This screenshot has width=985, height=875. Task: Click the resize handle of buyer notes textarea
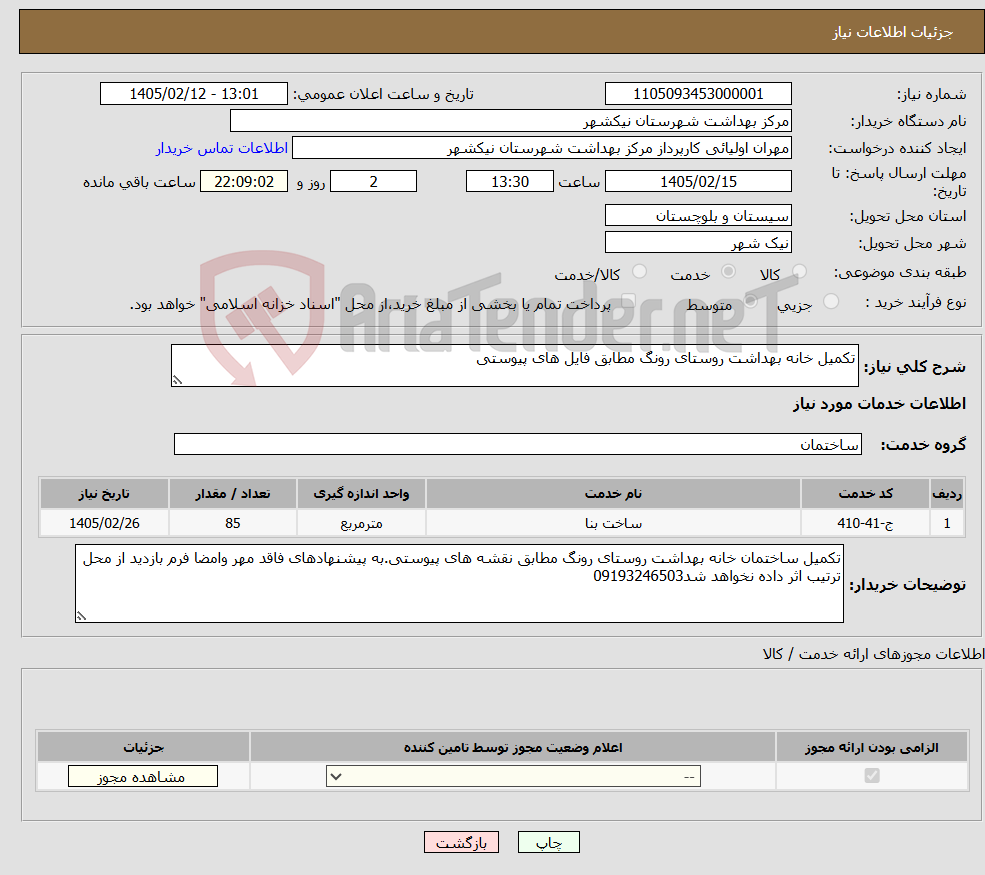81,616
